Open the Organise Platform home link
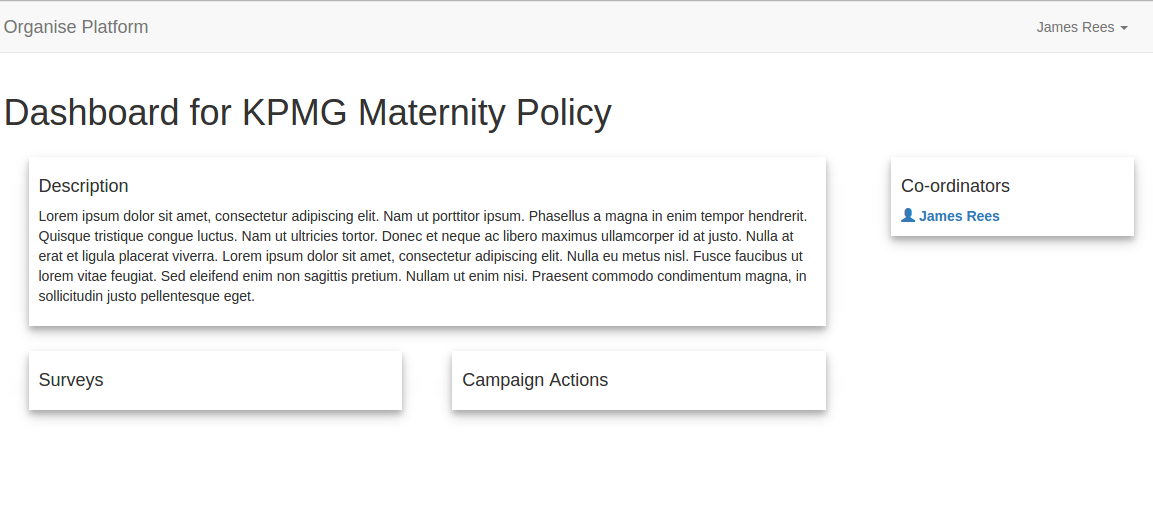Viewport: 1153px width, 517px height. [x=76, y=27]
